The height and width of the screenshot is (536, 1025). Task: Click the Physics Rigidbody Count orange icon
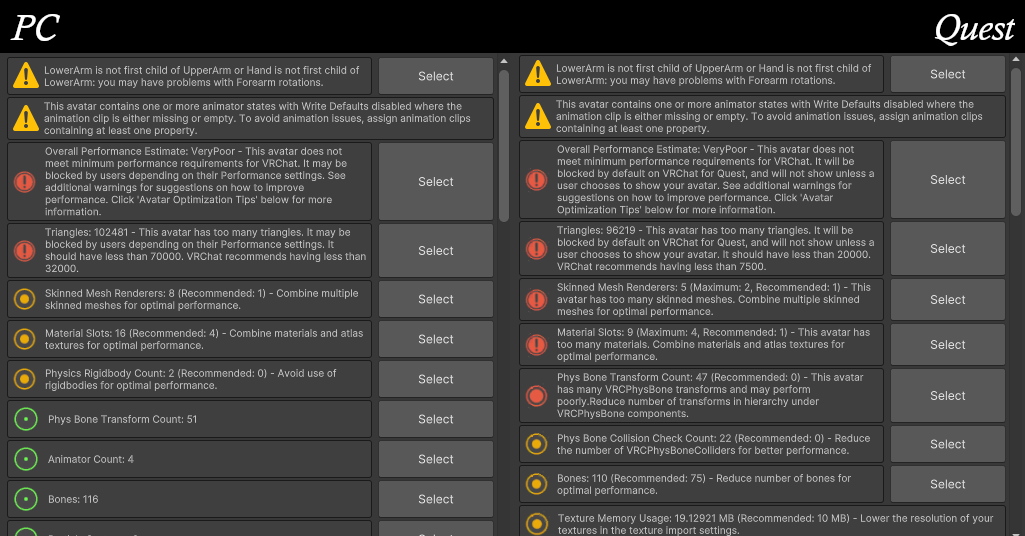[25, 379]
